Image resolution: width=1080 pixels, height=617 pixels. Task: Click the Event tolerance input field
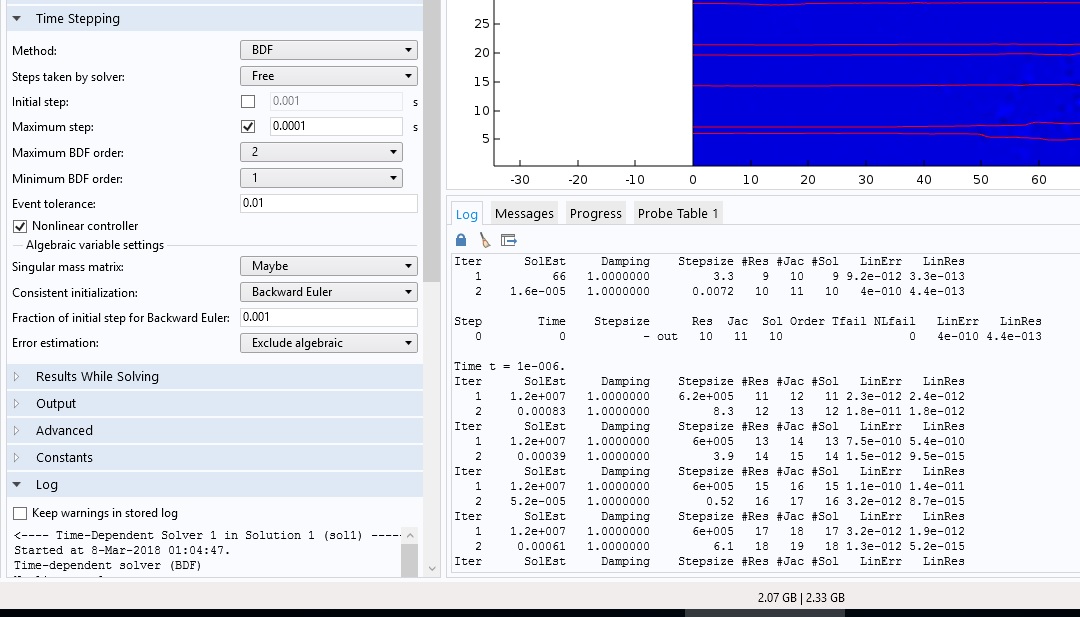[328, 203]
